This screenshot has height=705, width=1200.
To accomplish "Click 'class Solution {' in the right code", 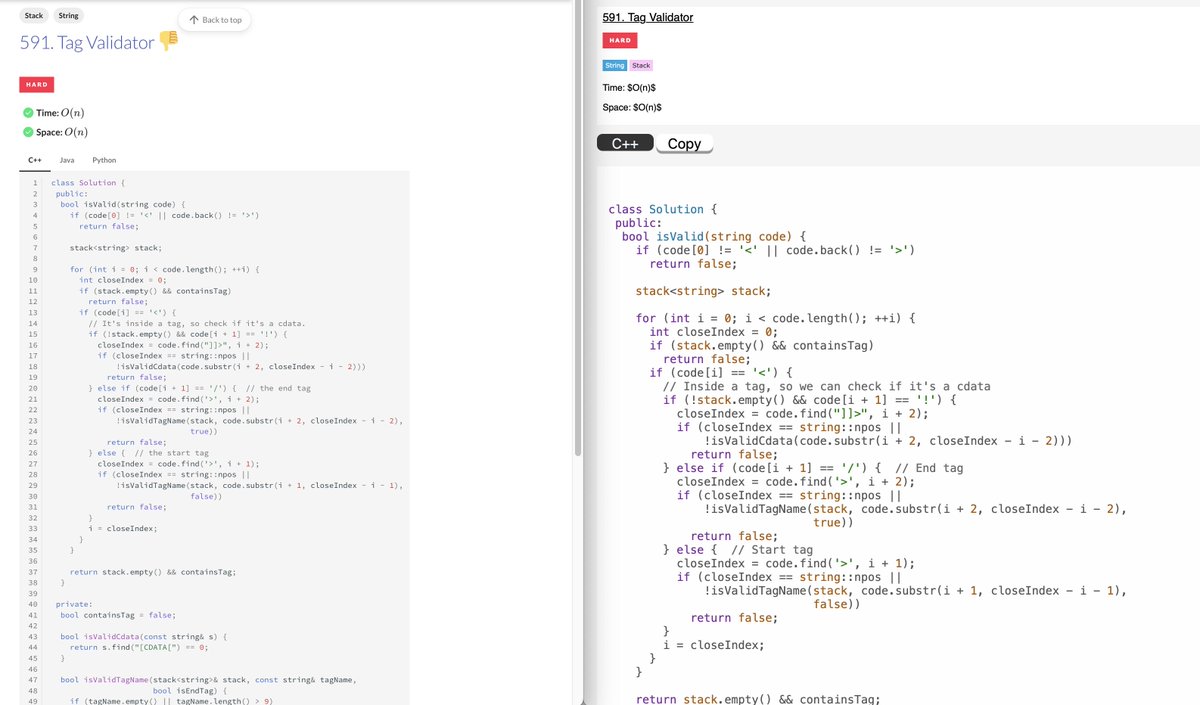I will [663, 209].
